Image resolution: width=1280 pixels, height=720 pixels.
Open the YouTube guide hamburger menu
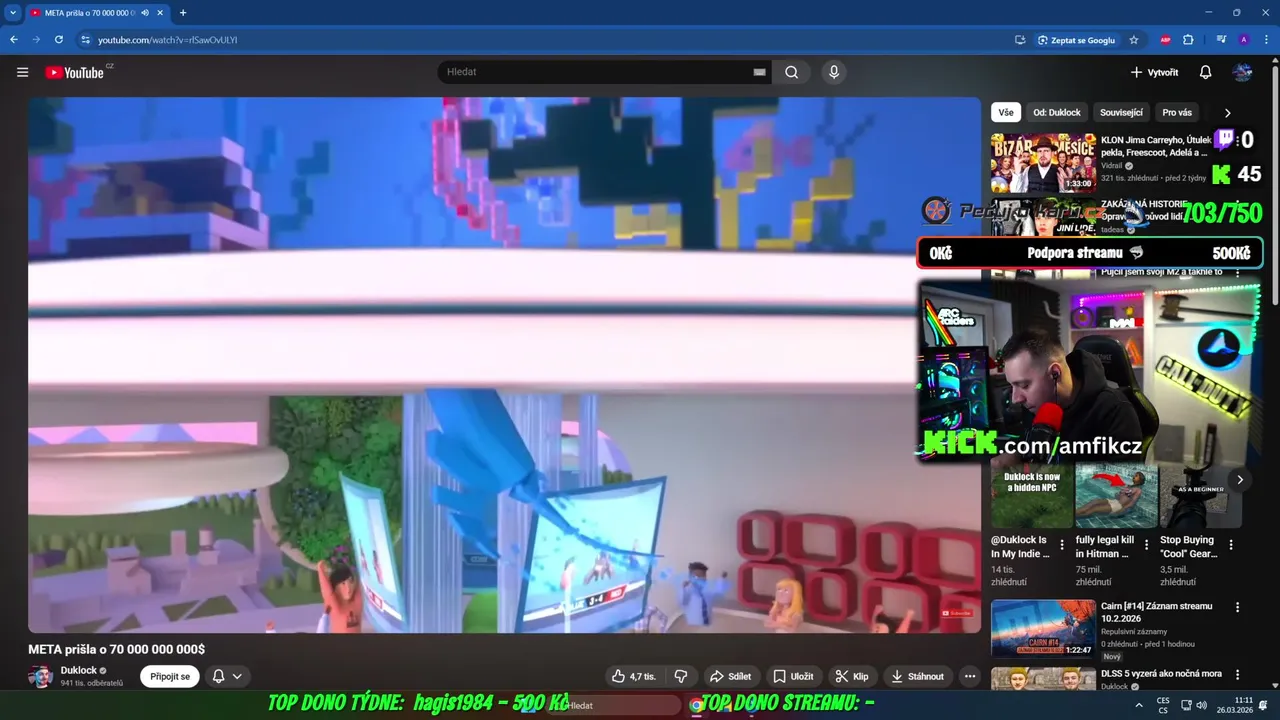22,72
